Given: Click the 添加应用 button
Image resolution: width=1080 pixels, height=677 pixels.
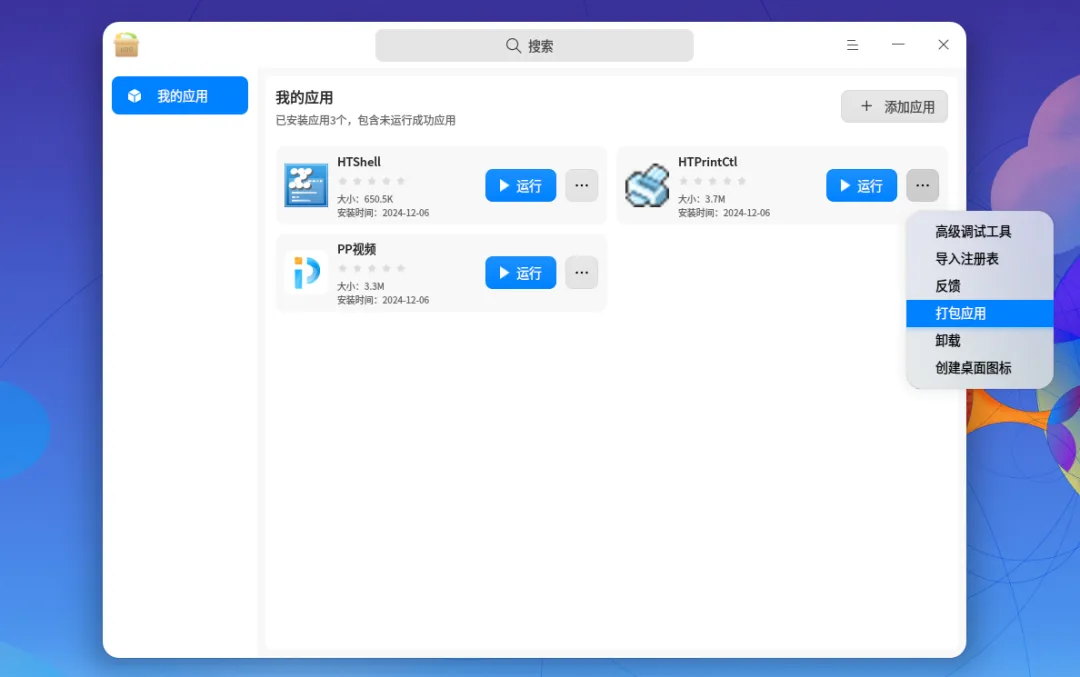Looking at the screenshot, I should point(894,107).
